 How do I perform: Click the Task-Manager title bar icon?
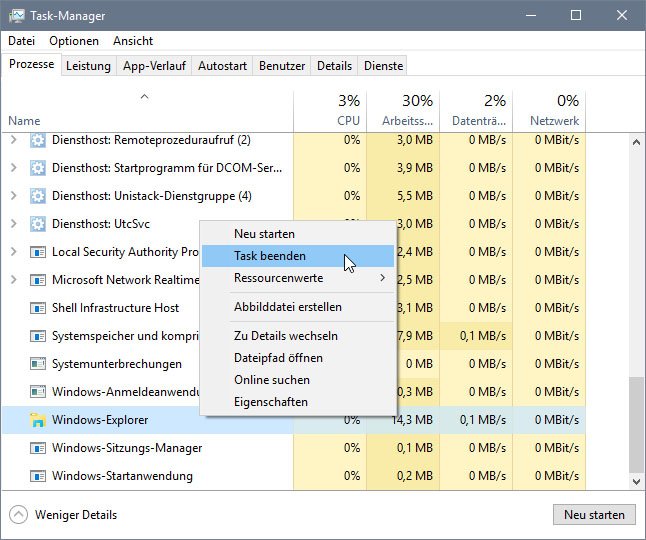click(16, 16)
